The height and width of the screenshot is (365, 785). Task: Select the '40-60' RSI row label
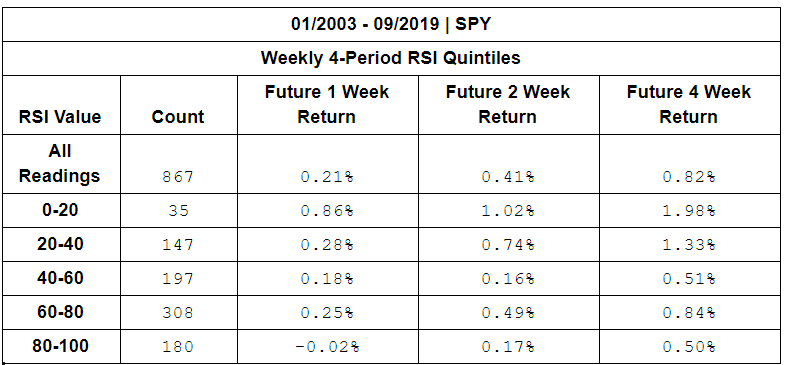pos(60,277)
